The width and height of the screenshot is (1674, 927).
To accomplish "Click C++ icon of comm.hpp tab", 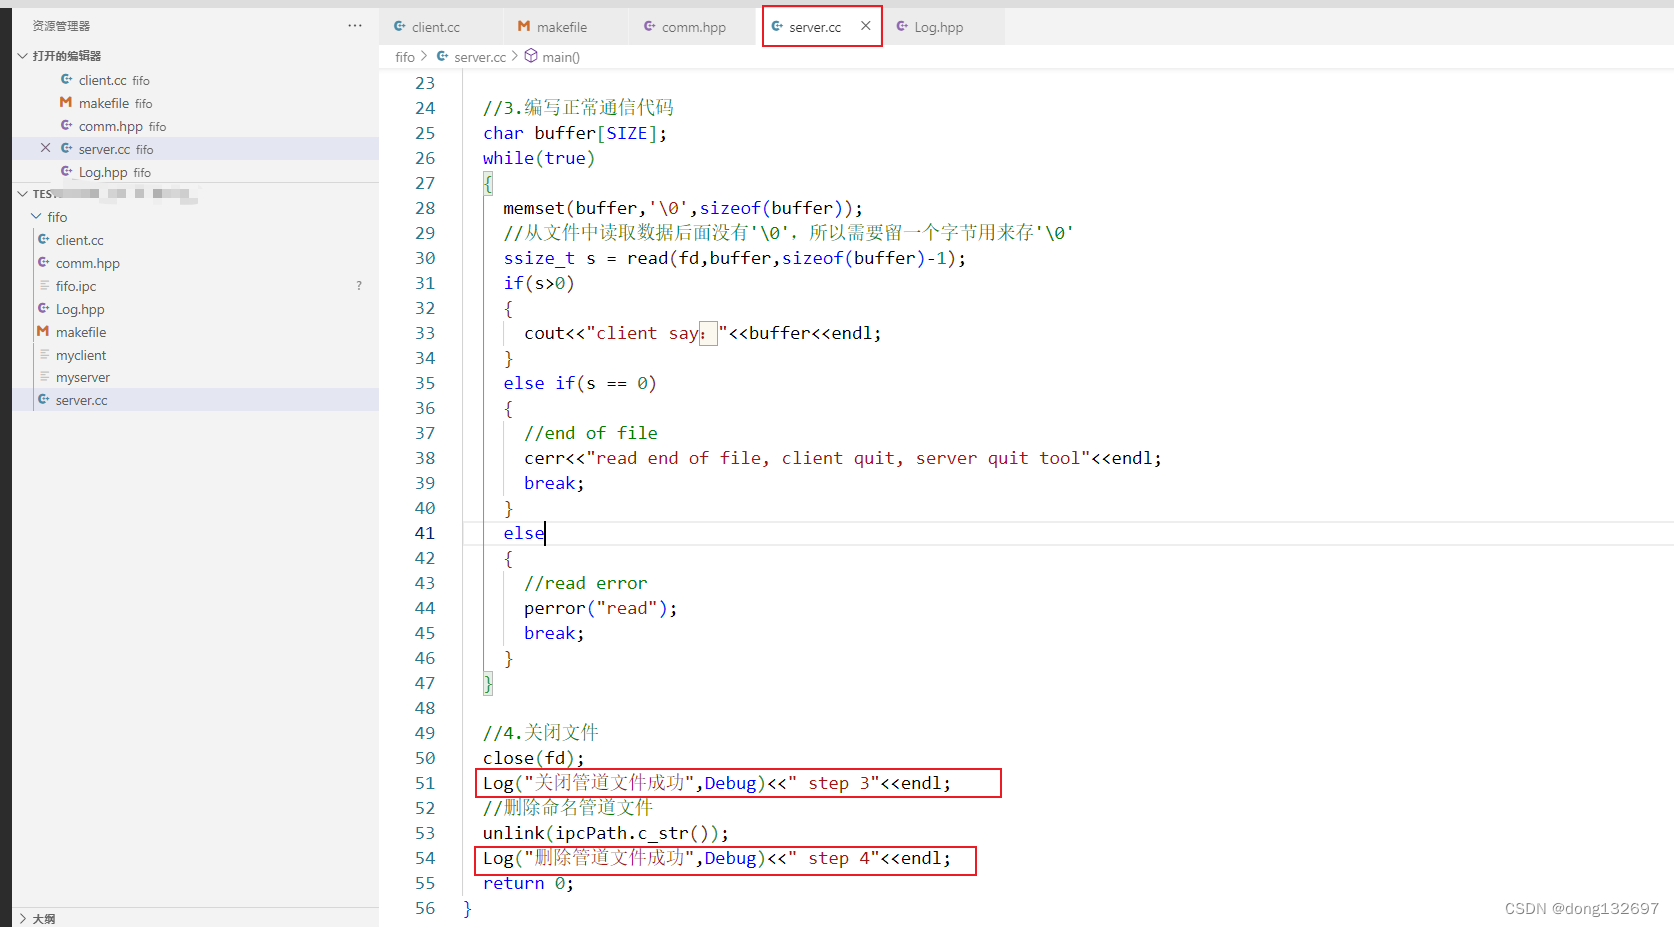I will 650,26.
